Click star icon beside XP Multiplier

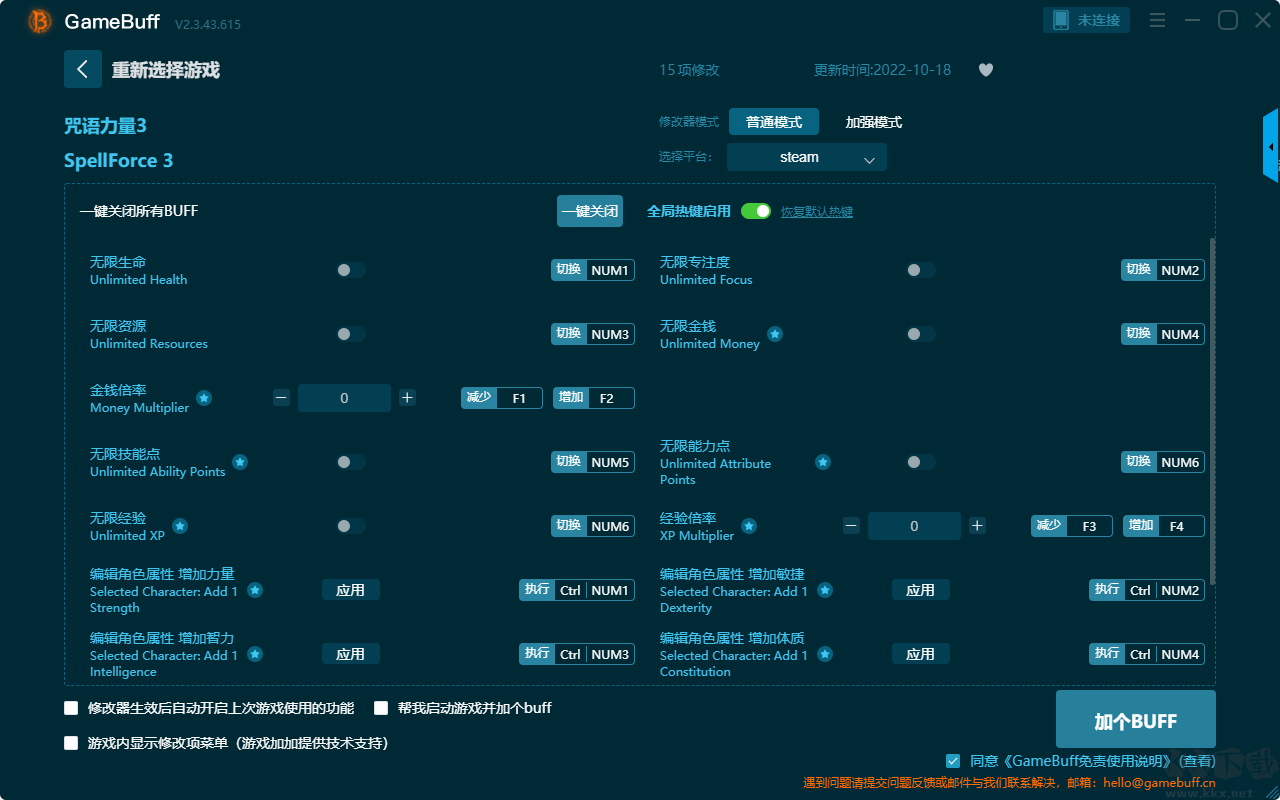[x=749, y=526]
